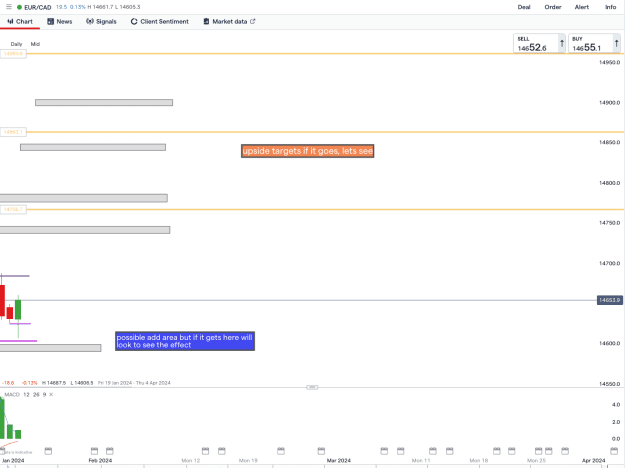Open the Deal ticket
Screen dimensions: 625x468
(x=524, y=7)
